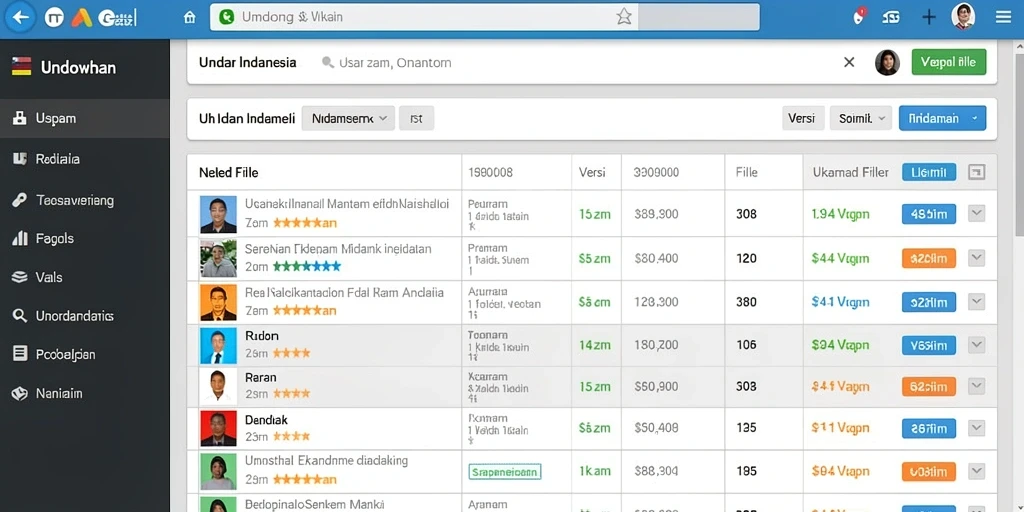The width and height of the screenshot is (1024, 512).
Task: Open Fagols in the sidebar
Action: [85, 238]
